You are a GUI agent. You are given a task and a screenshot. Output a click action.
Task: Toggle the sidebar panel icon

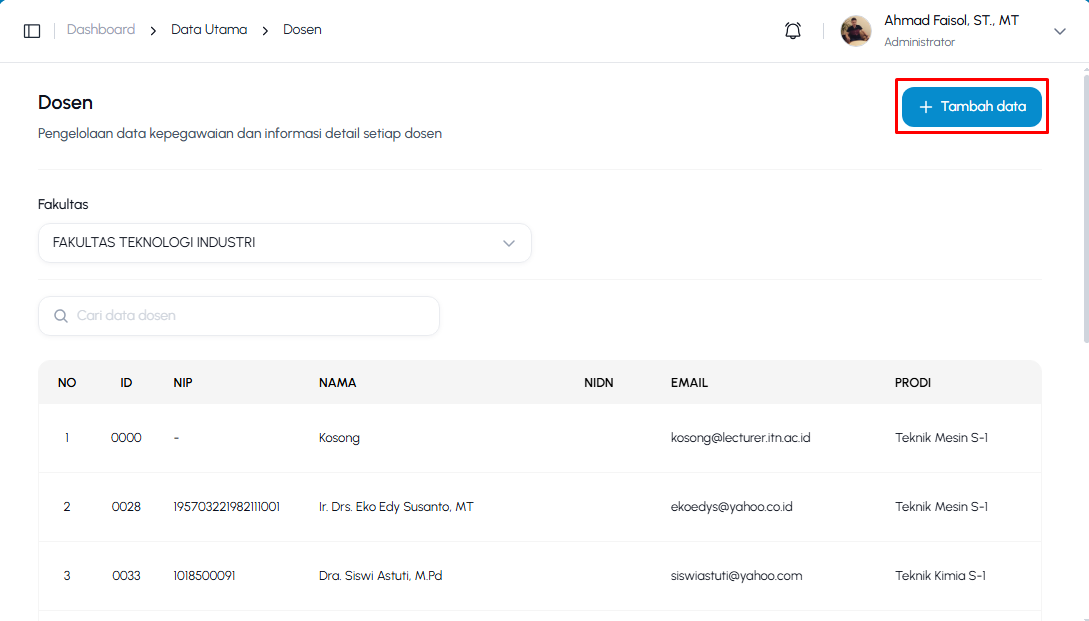32,31
